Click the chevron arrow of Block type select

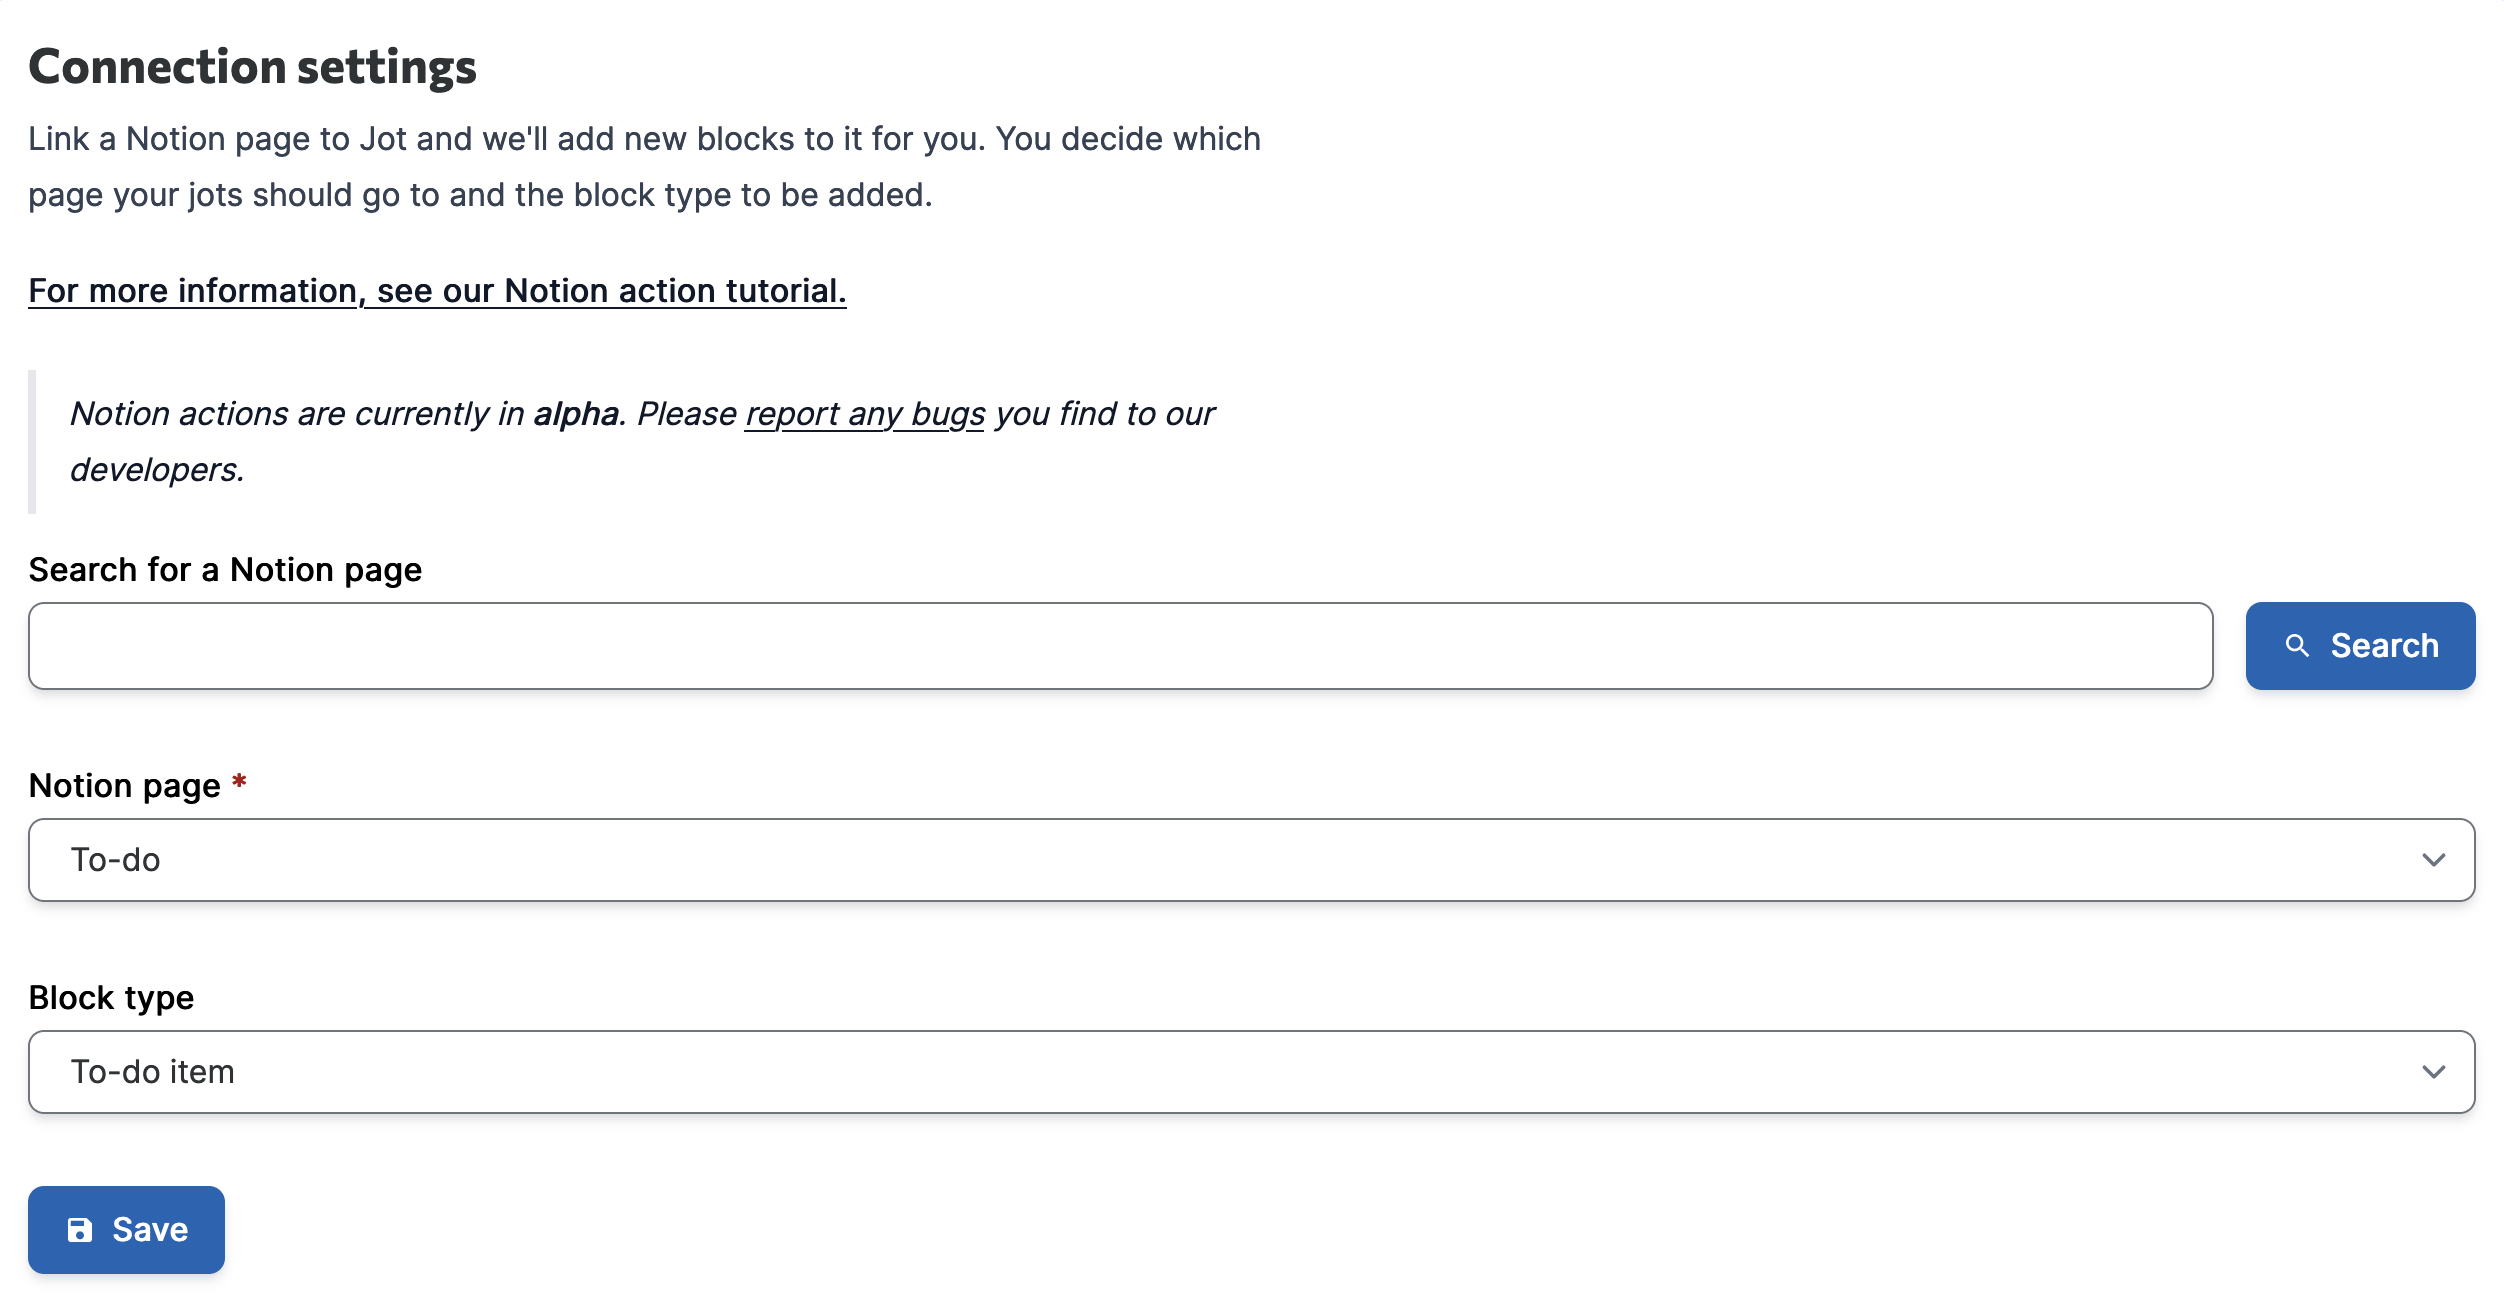pyautogui.click(x=2433, y=1072)
